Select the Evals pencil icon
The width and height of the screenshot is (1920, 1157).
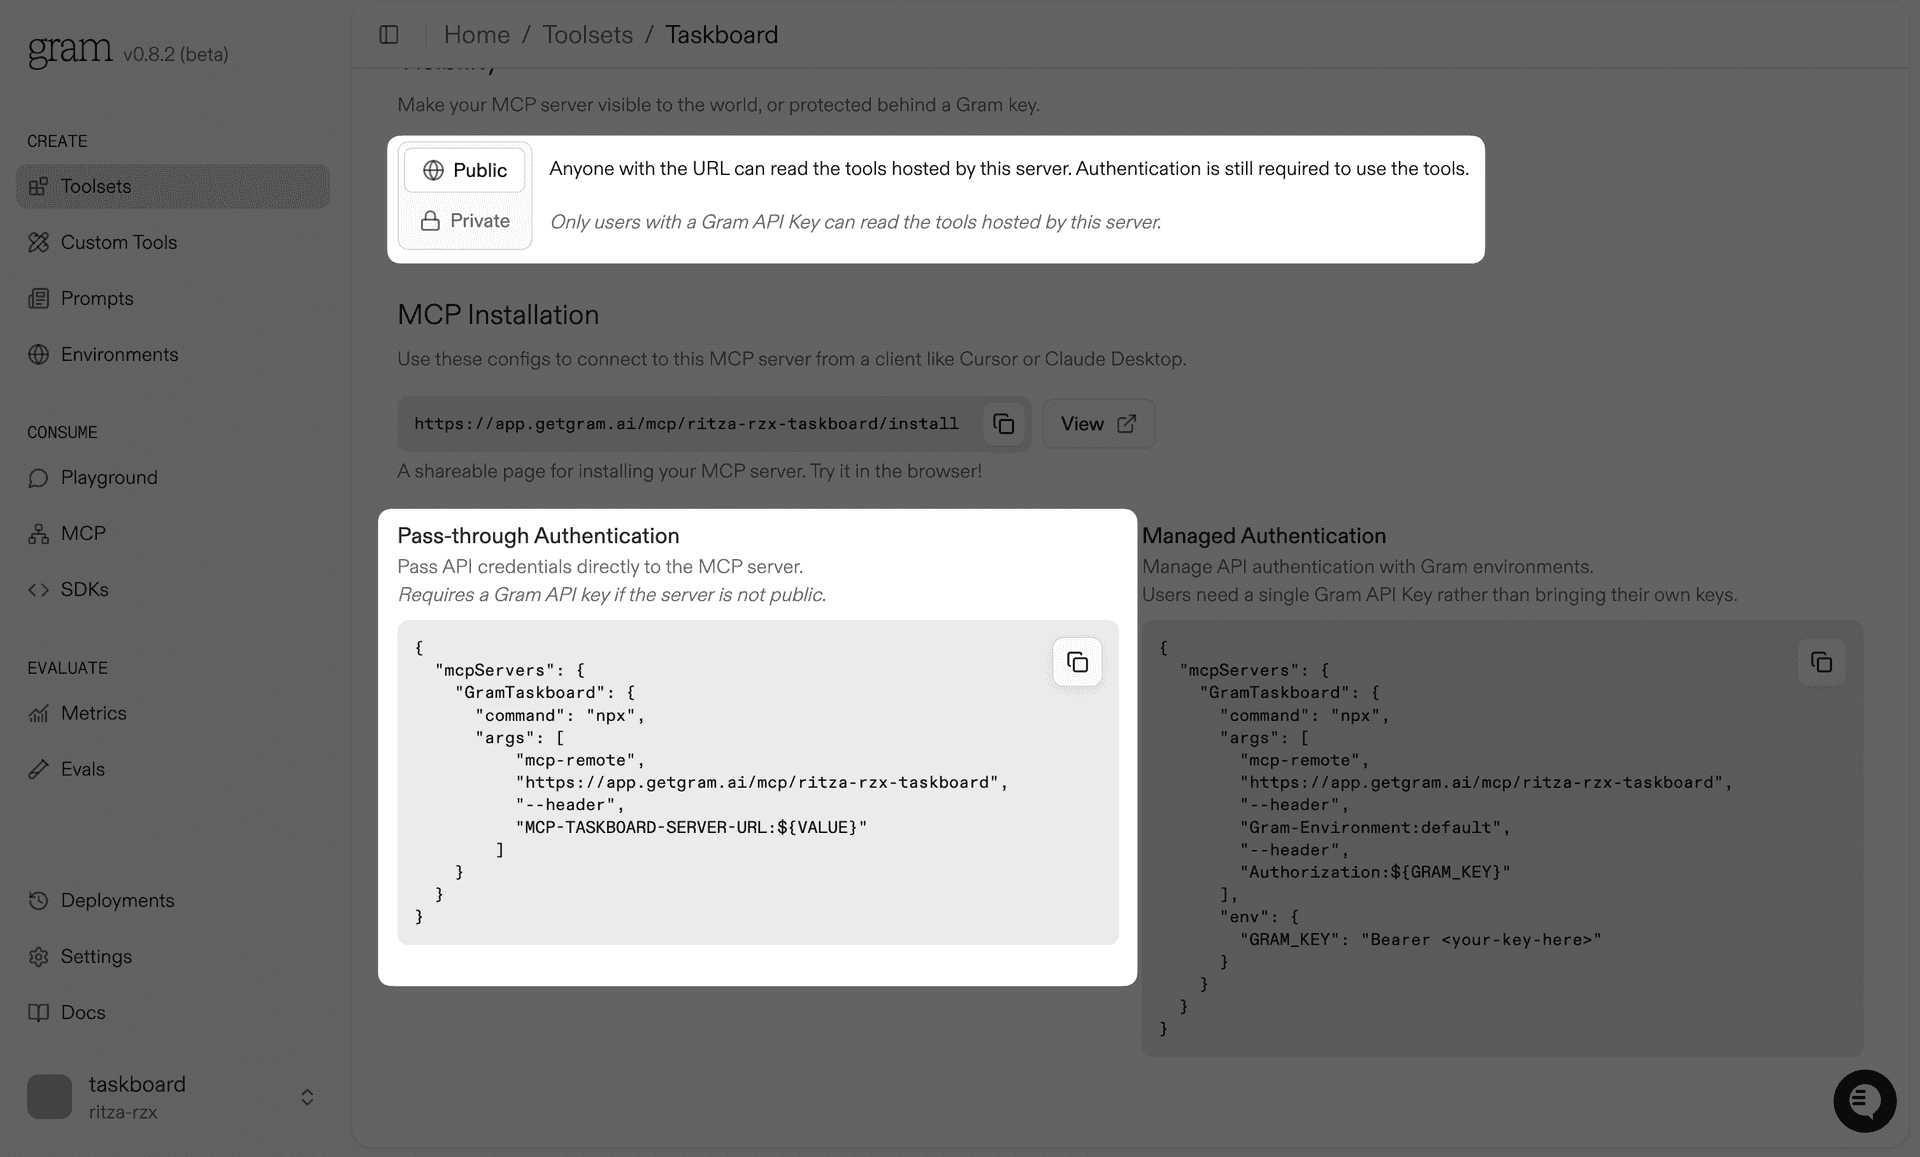pyautogui.click(x=38, y=769)
